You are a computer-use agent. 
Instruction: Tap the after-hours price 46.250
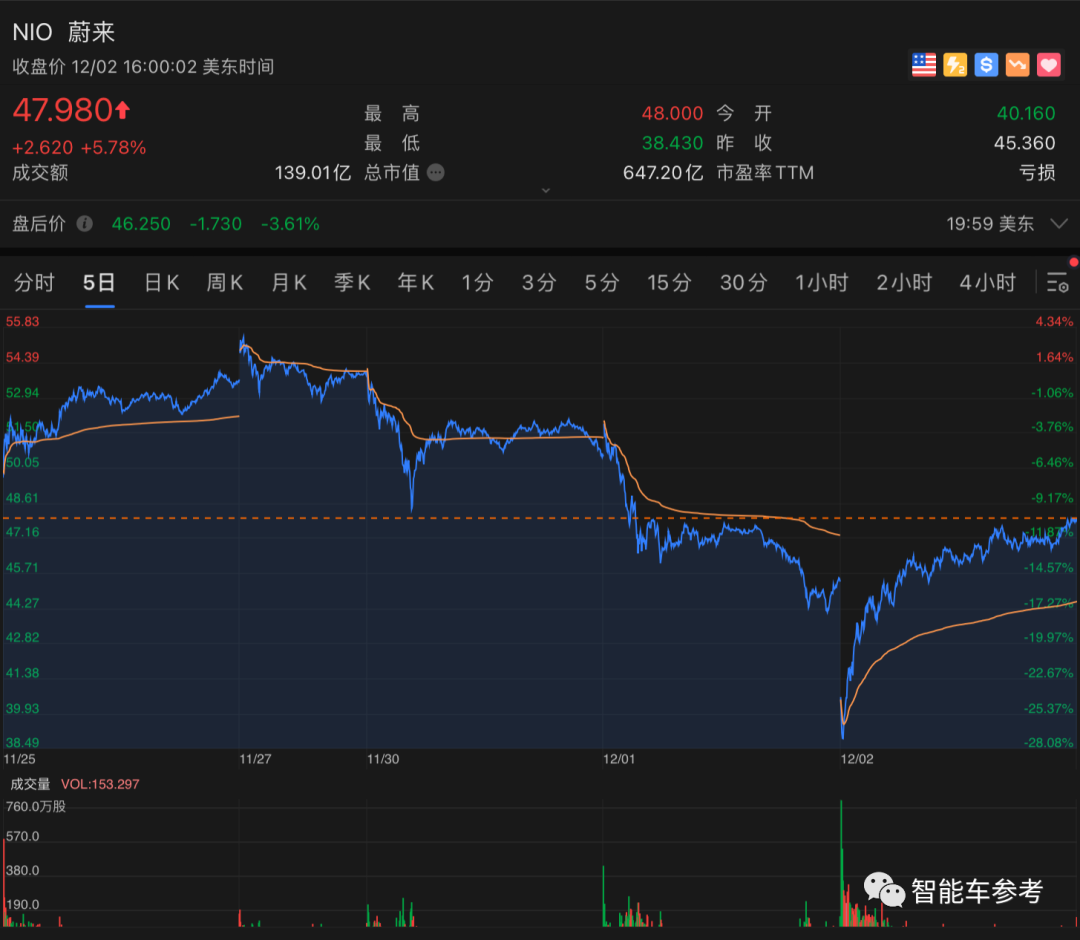[141, 224]
